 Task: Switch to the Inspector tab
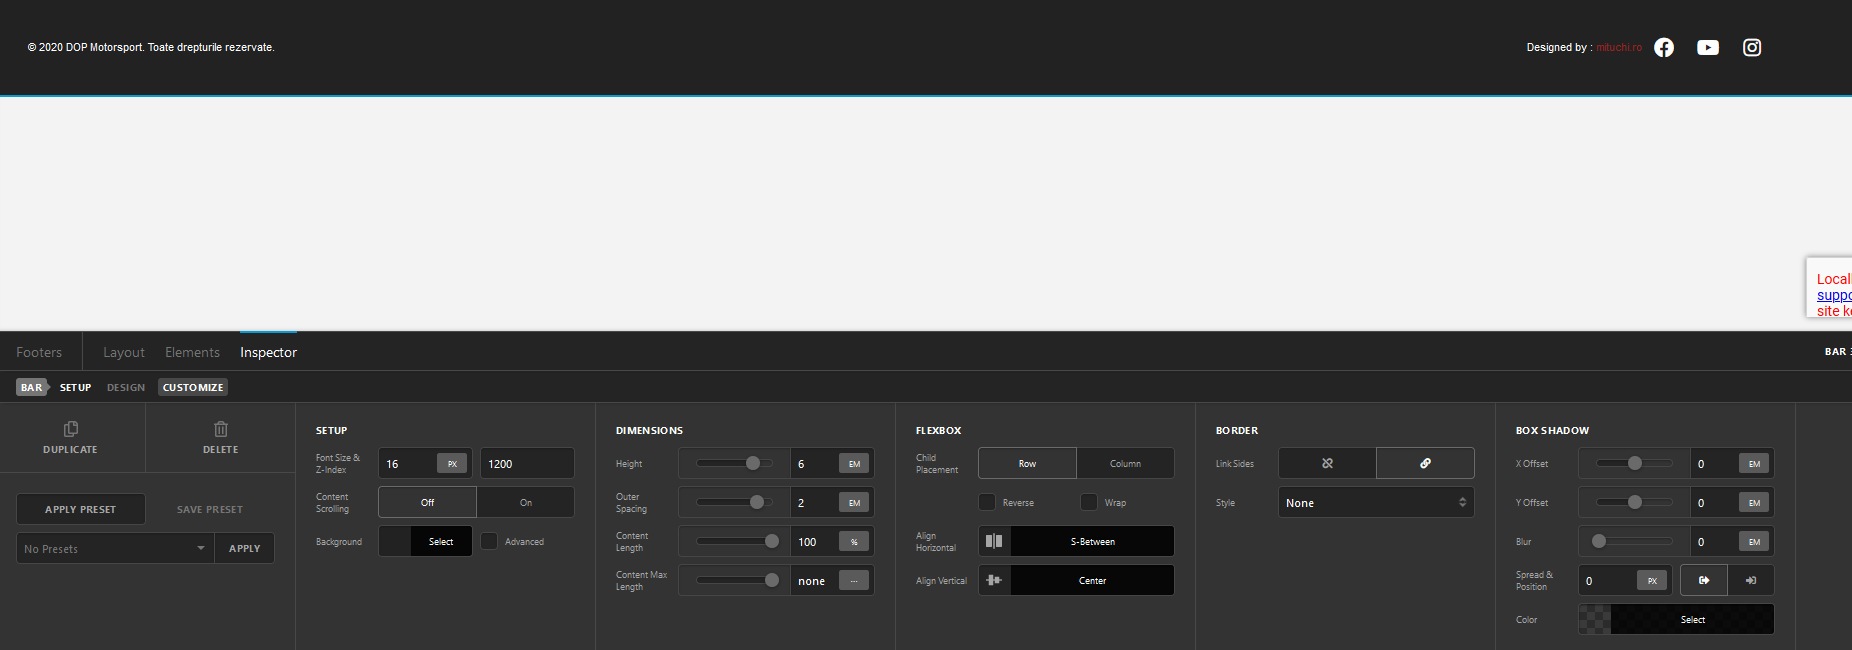pyautogui.click(x=268, y=352)
